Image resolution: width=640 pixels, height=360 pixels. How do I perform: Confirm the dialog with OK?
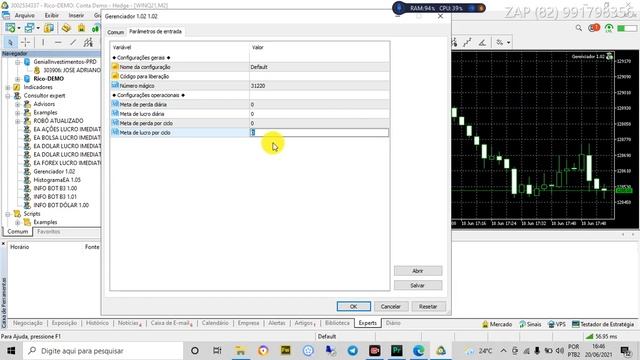point(353,307)
